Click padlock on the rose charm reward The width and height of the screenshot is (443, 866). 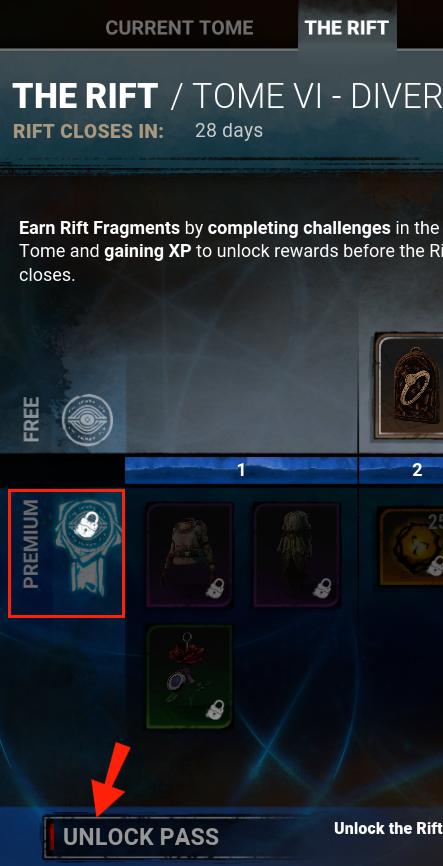[217, 709]
